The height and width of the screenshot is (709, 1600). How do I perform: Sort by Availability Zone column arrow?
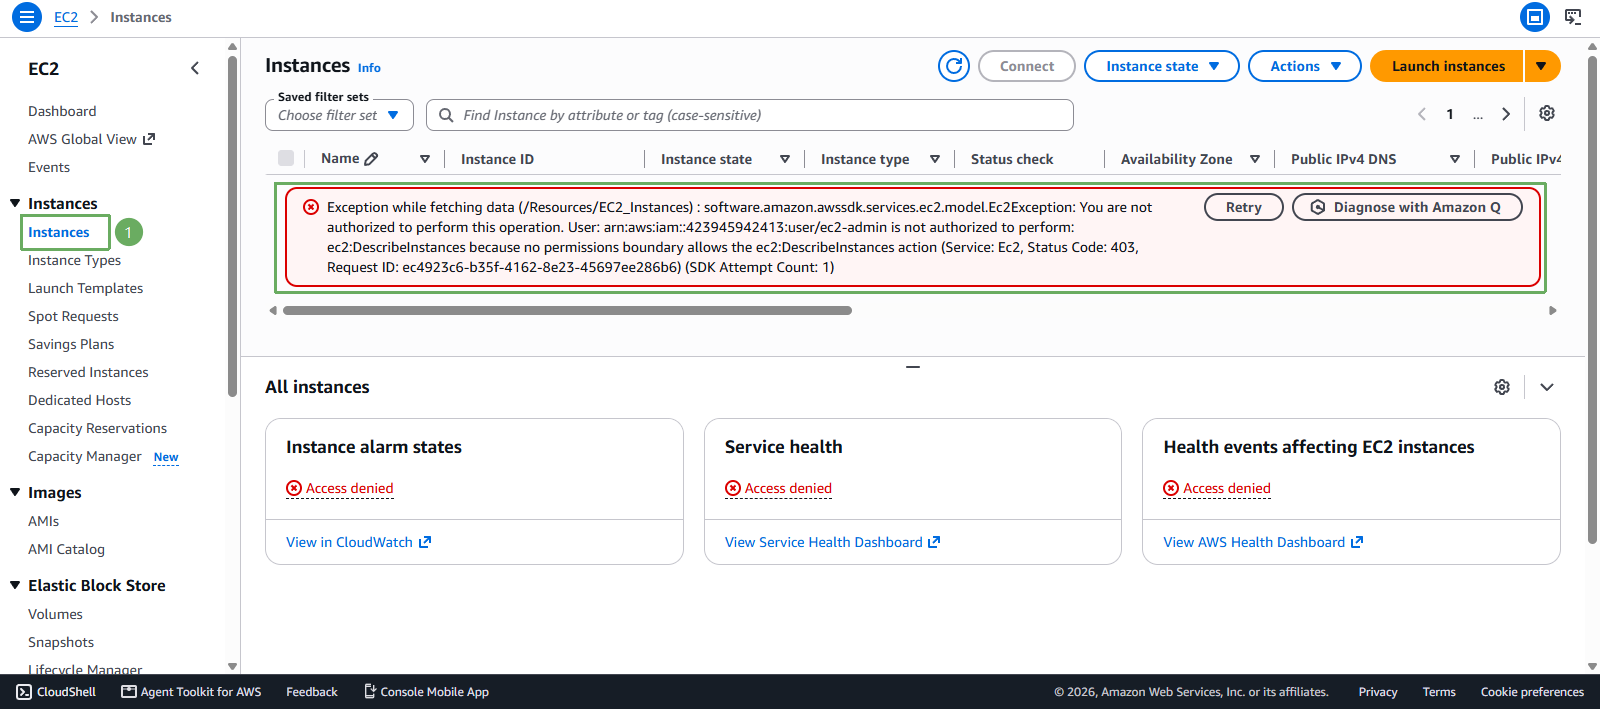[1255, 159]
